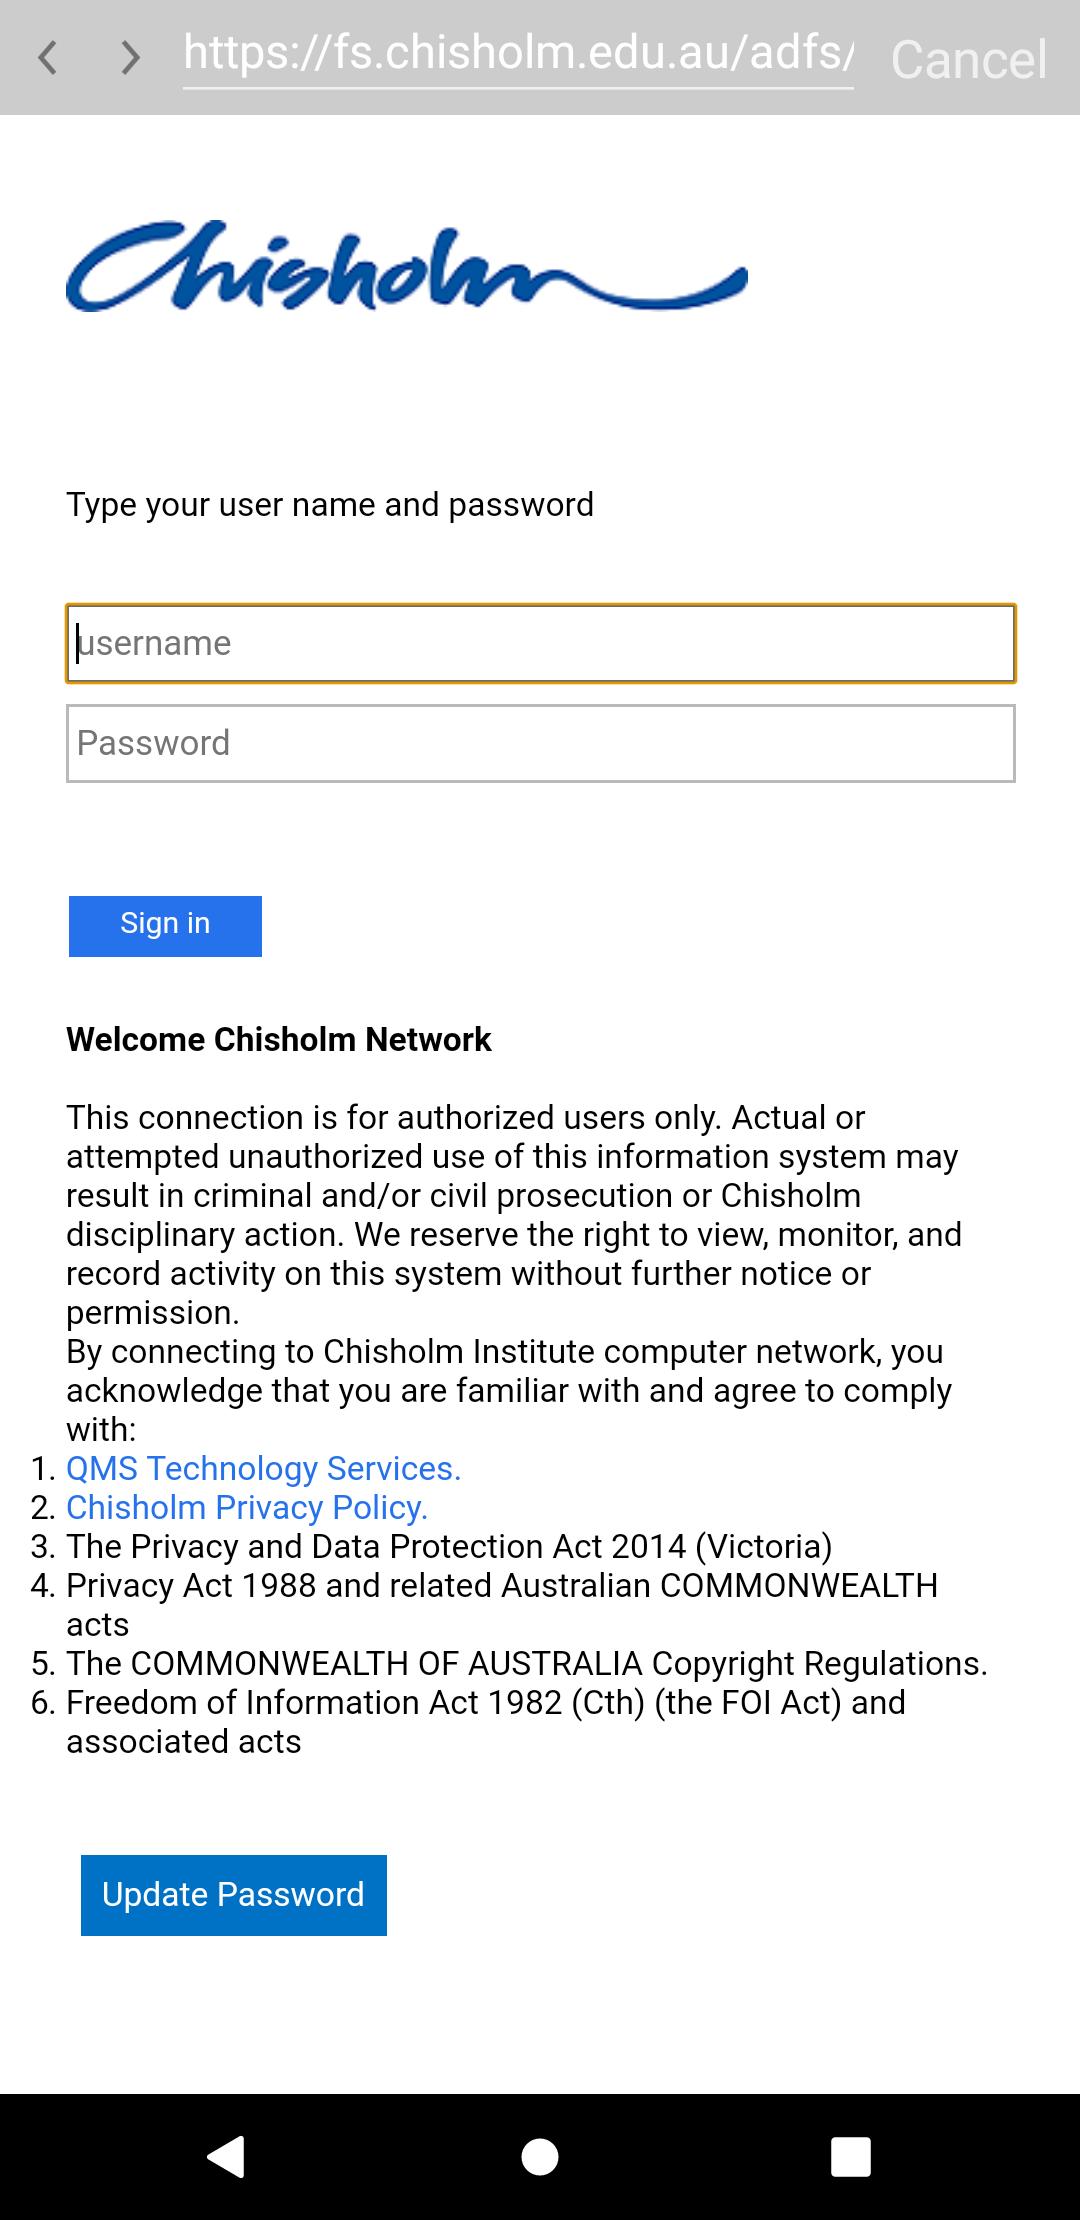This screenshot has height=2220, width=1080.
Task: Focus the Password input field
Action: click(x=540, y=743)
